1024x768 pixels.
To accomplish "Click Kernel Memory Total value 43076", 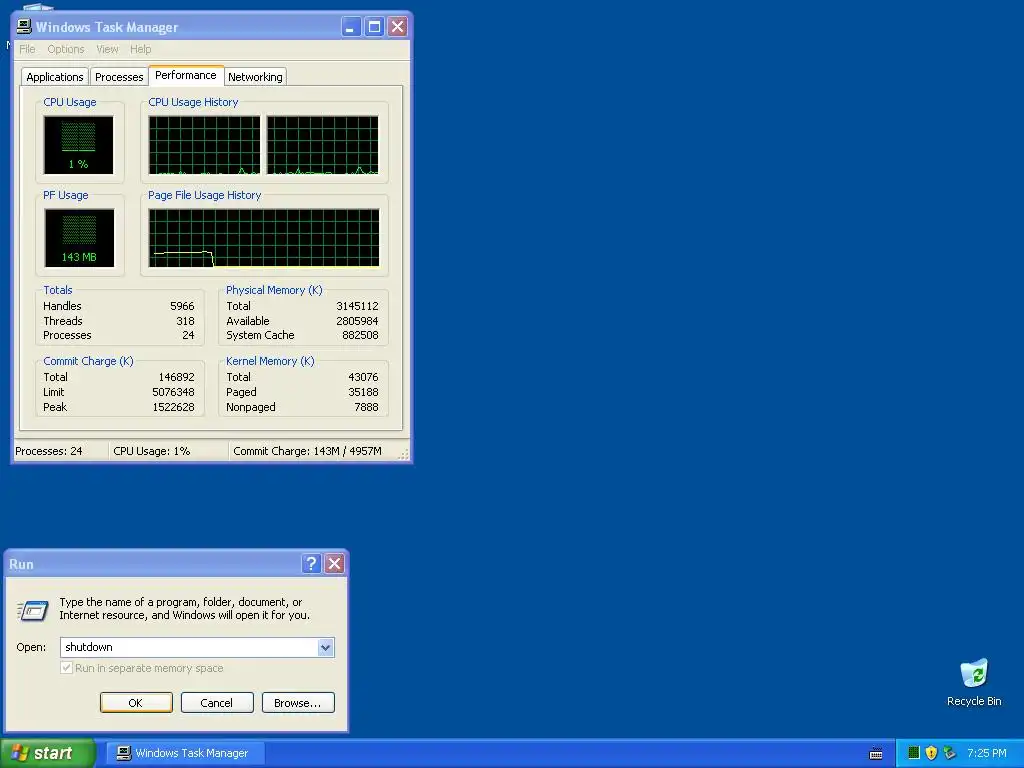I will tap(363, 377).
